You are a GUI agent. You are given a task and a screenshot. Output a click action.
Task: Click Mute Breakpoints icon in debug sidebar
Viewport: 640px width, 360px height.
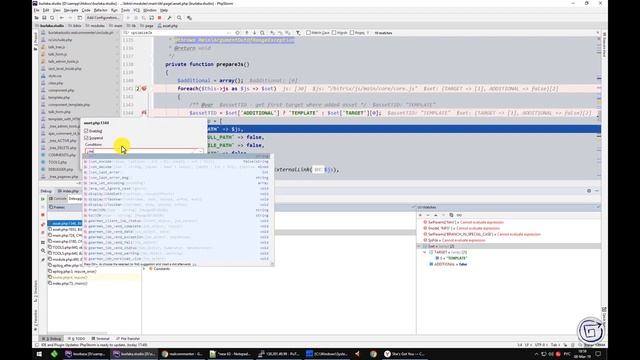(42, 232)
